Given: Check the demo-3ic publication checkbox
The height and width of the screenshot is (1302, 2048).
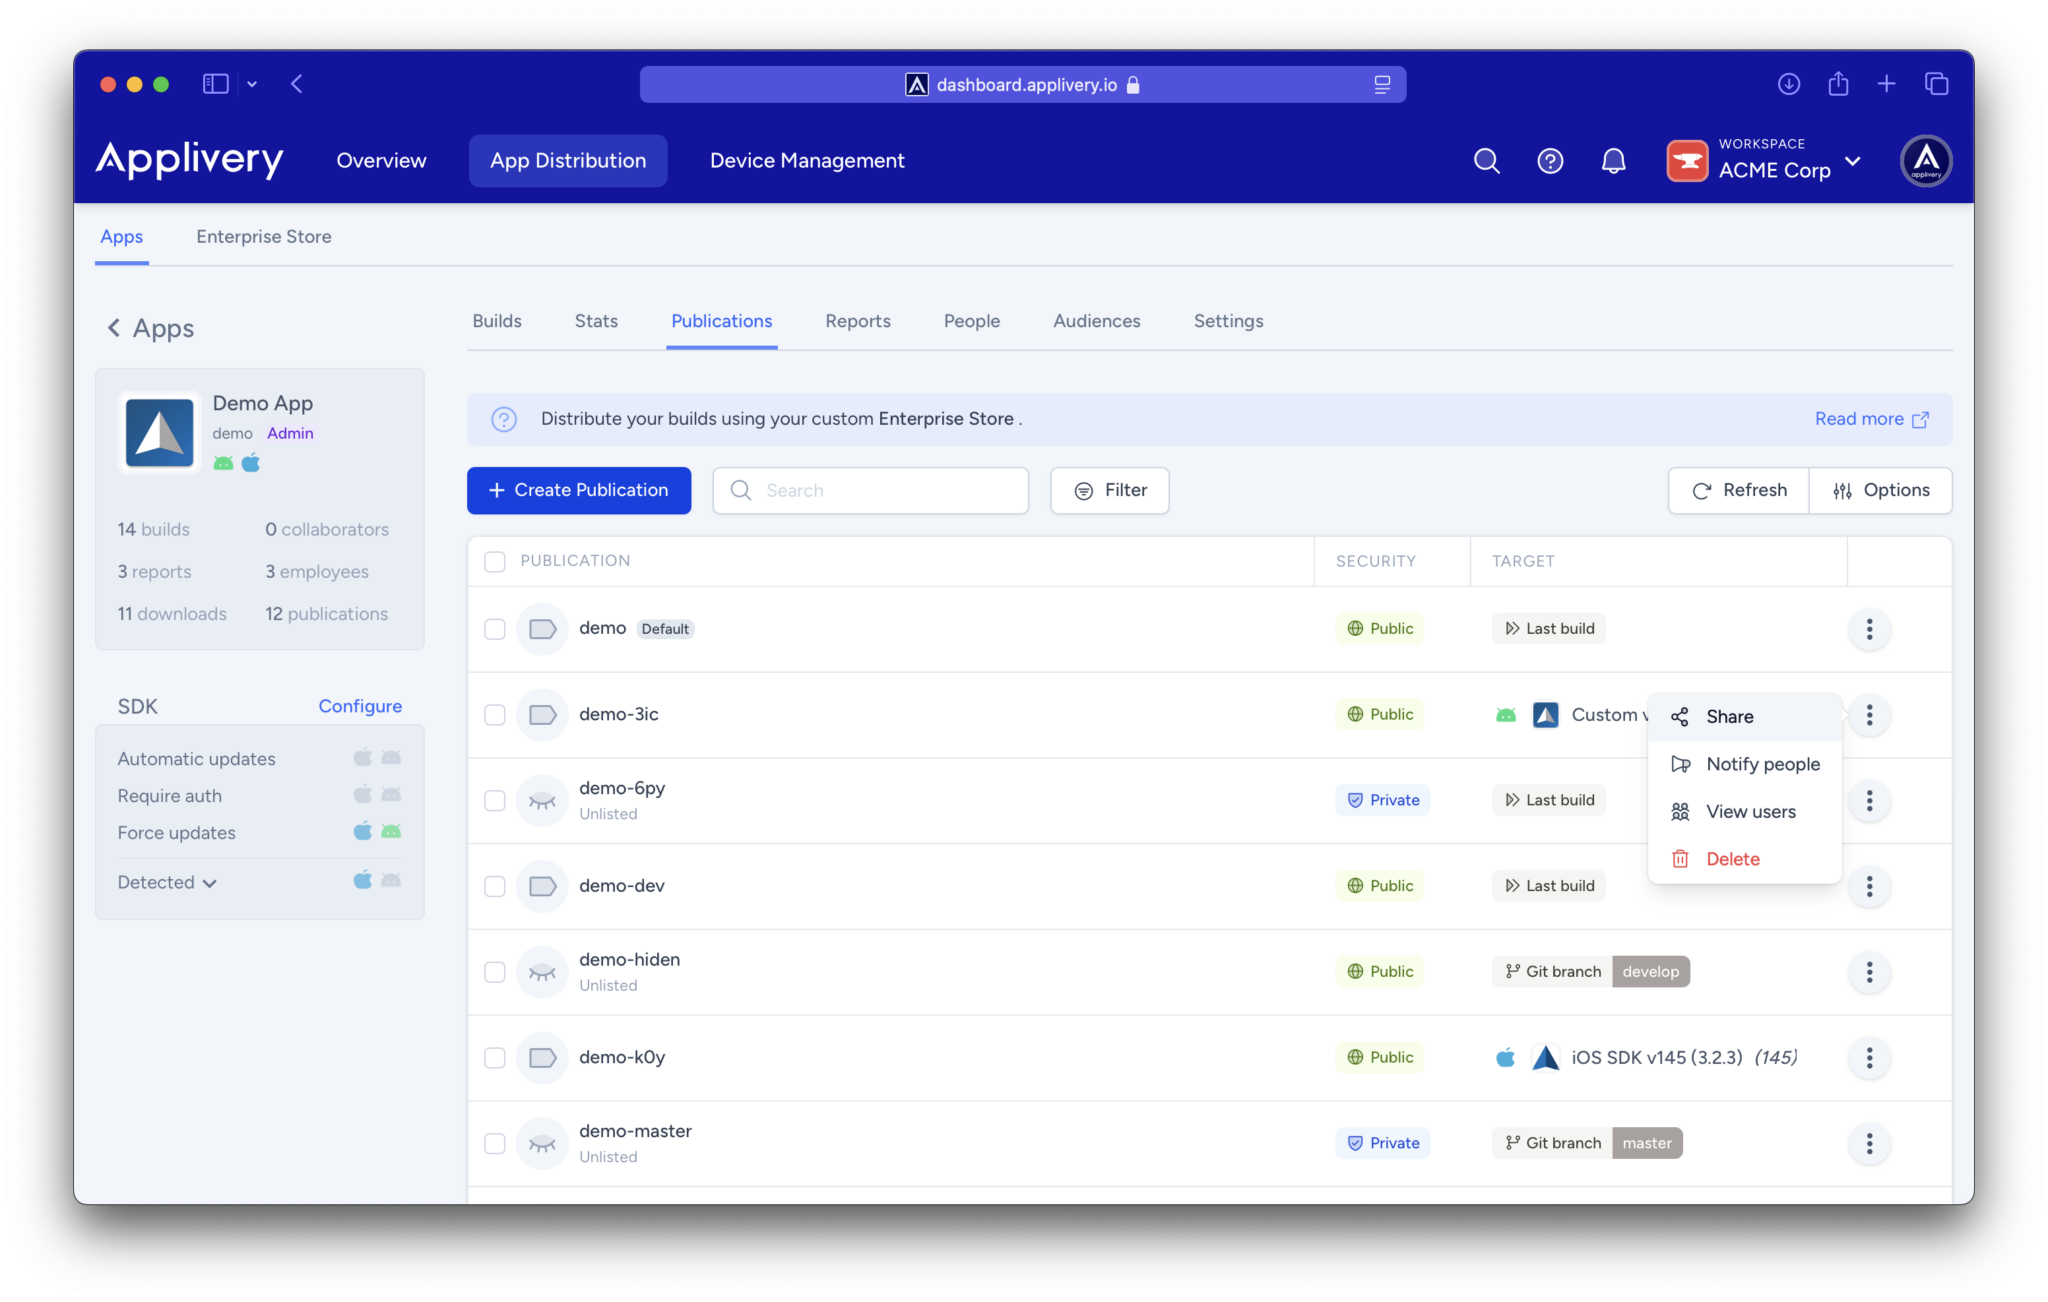Looking at the screenshot, I should (495, 715).
